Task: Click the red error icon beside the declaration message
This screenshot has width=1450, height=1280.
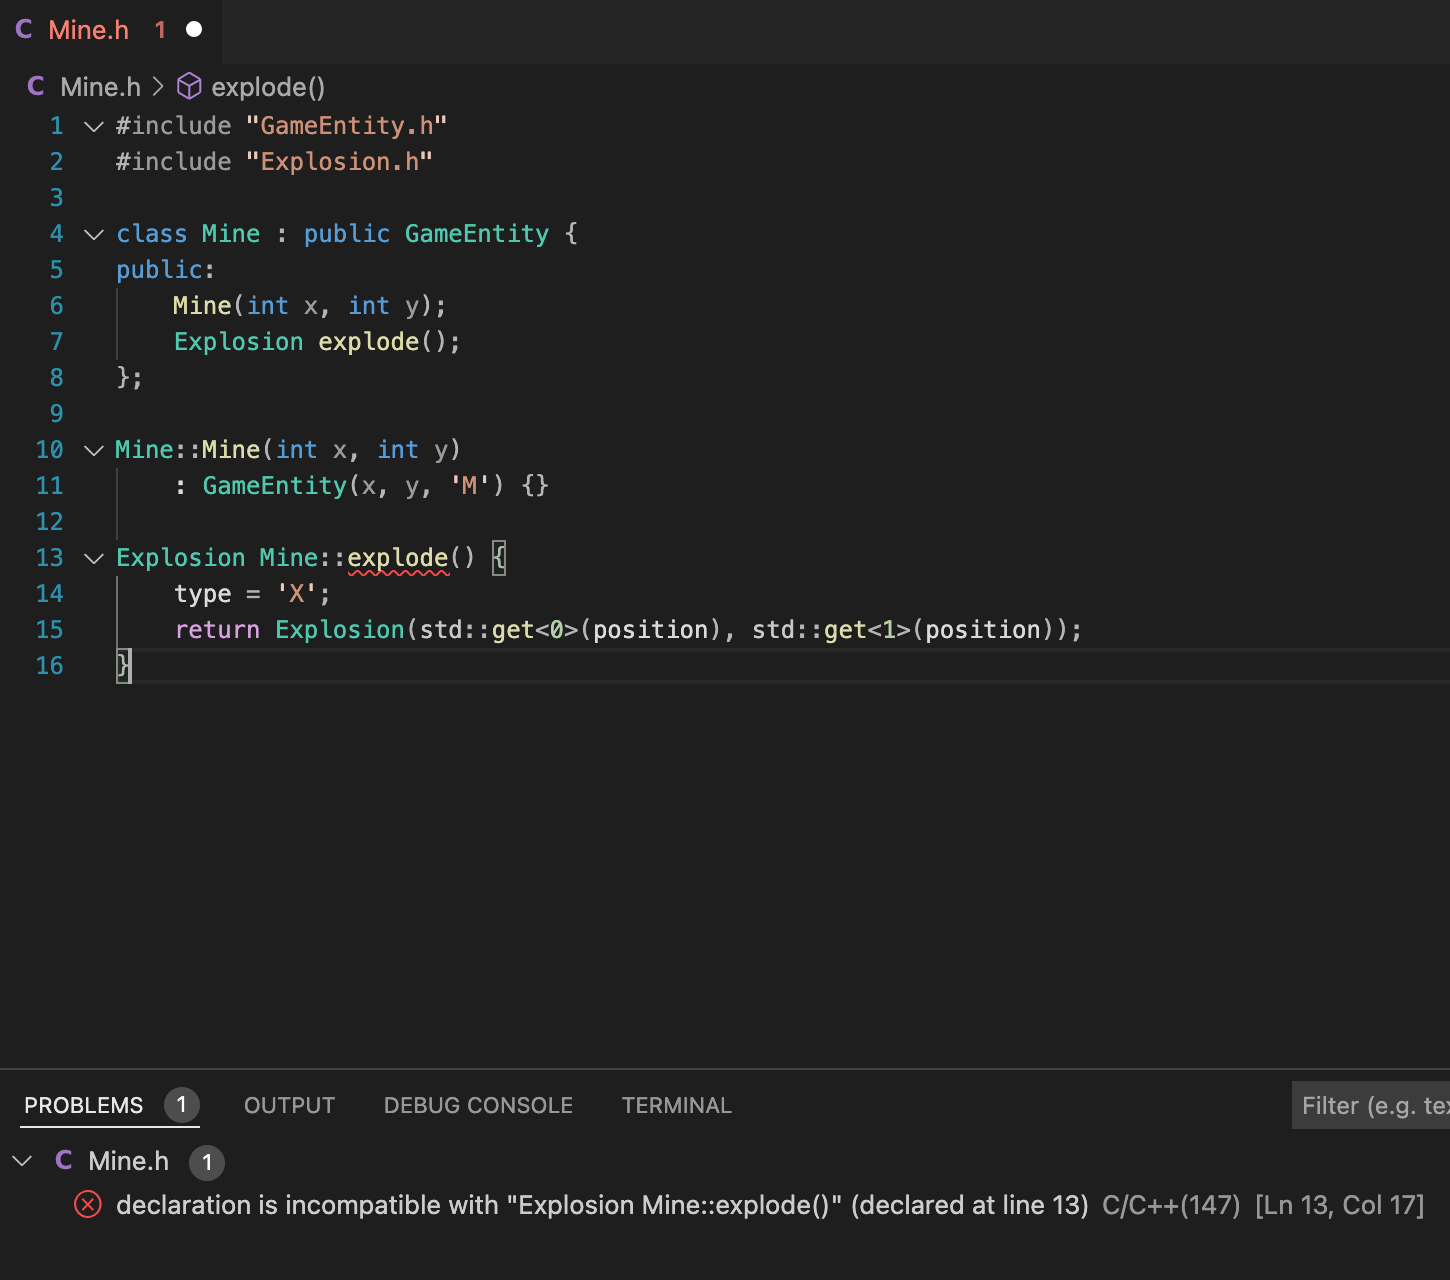Action: (88, 1205)
